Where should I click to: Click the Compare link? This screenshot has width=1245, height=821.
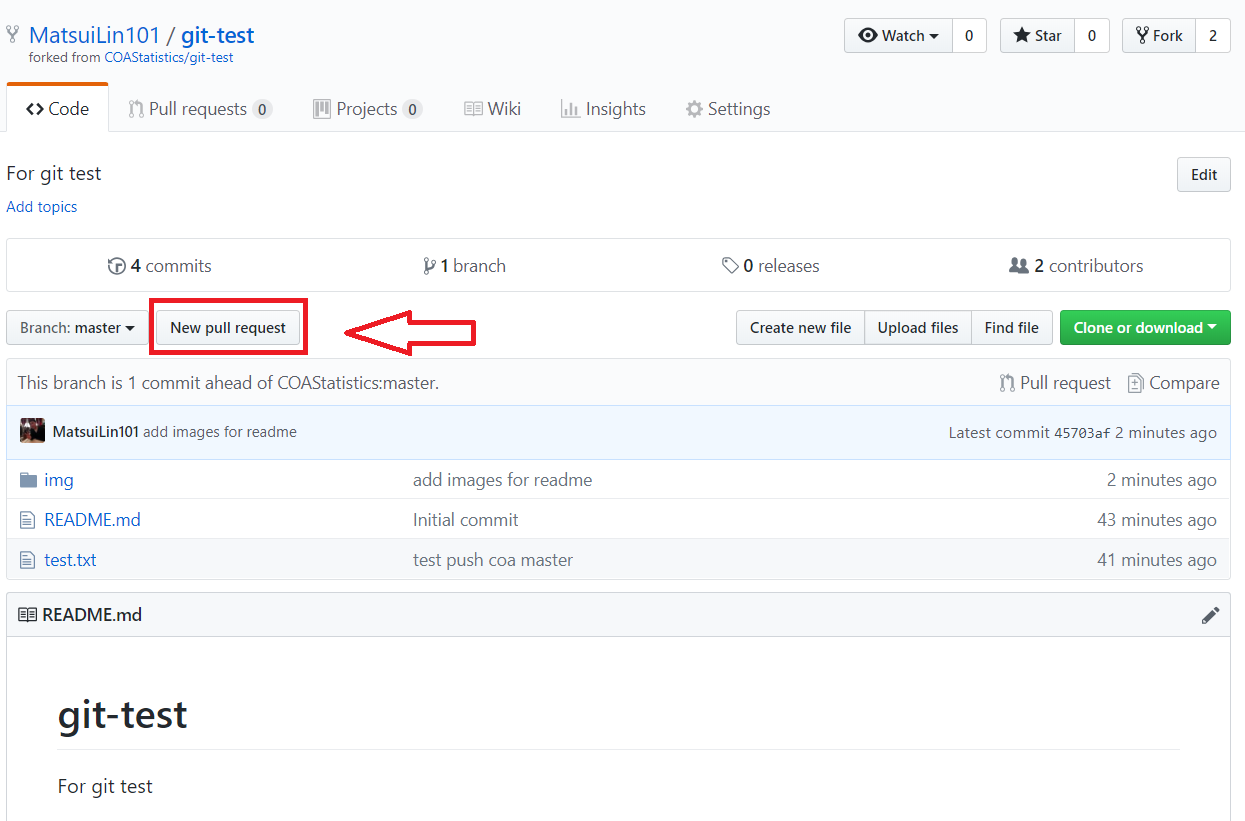click(x=1174, y=383)
